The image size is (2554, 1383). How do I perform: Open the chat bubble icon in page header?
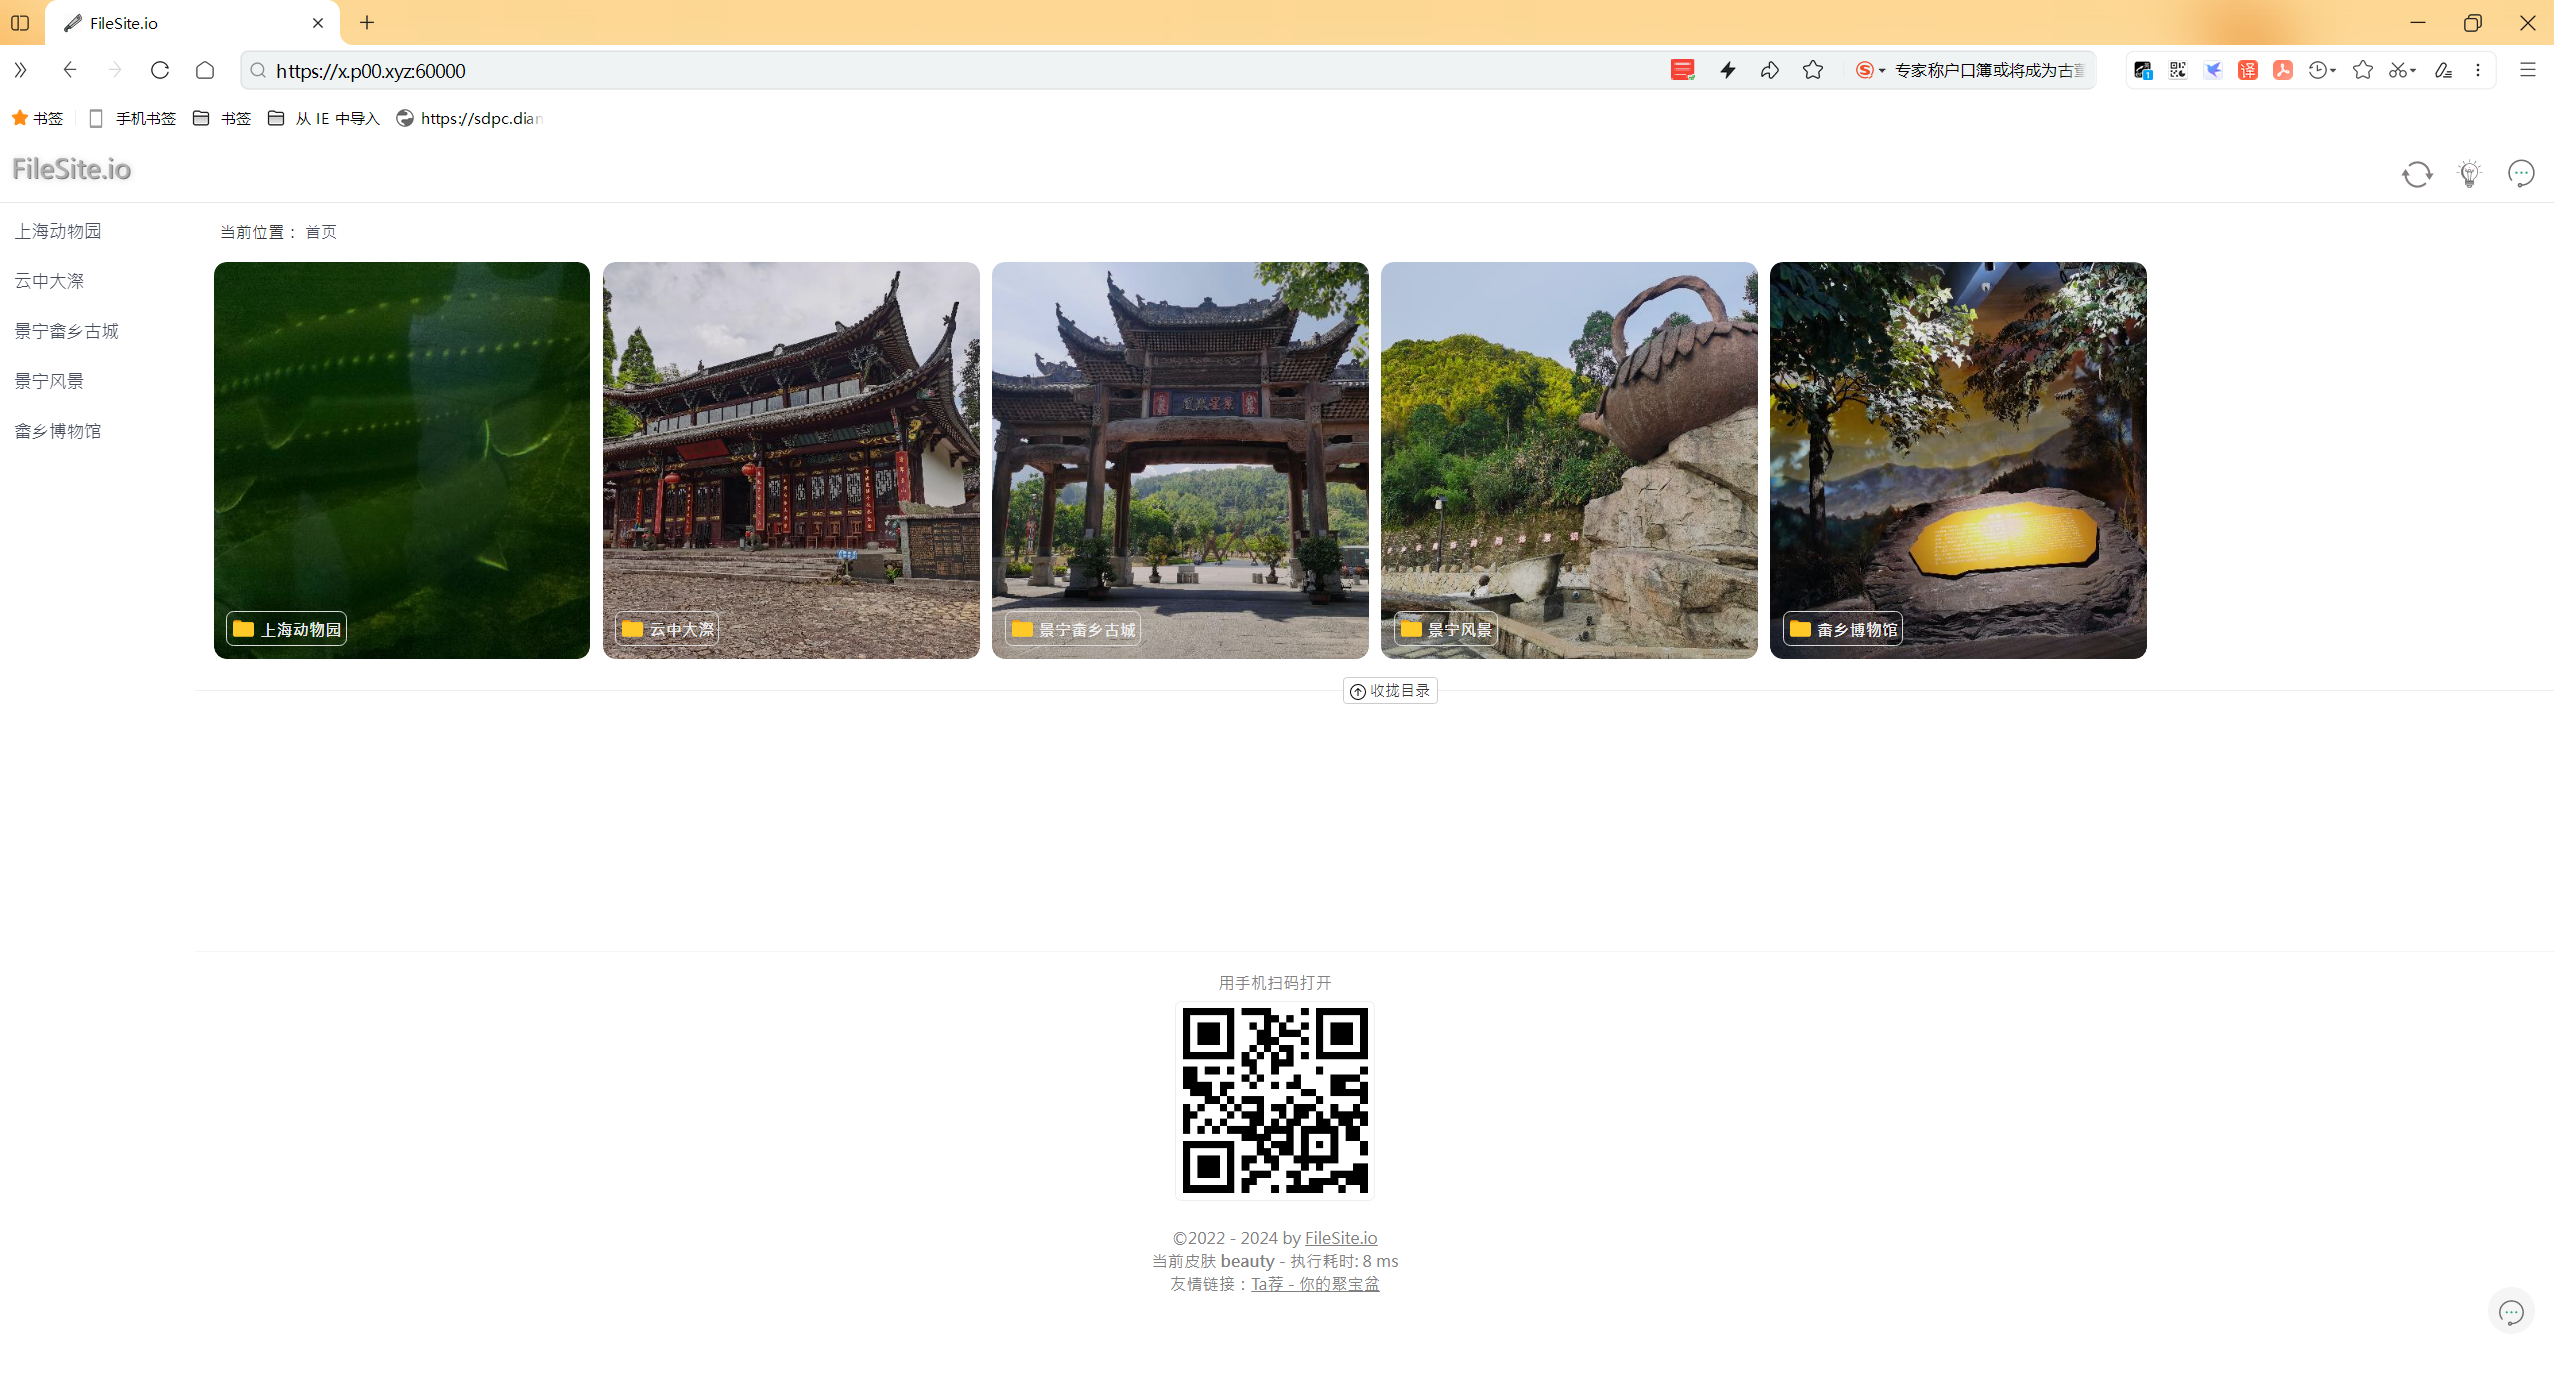(x=2521, y=173)
